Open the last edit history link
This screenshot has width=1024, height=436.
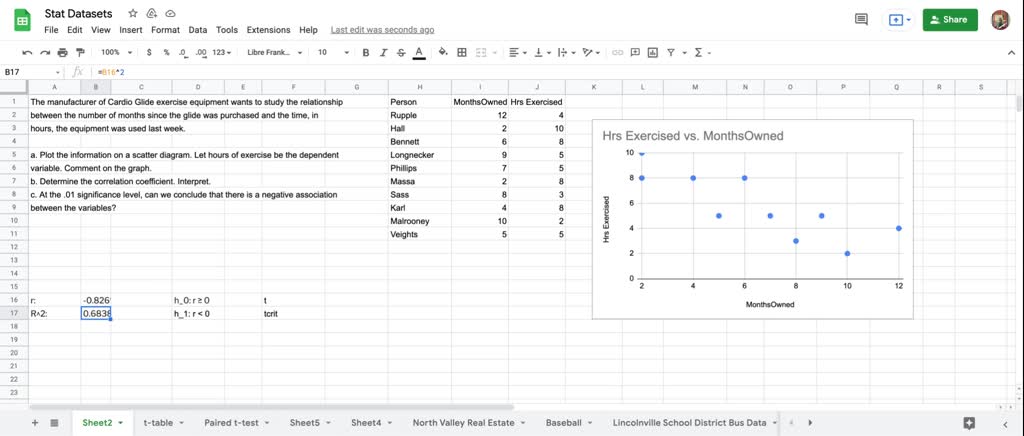click(382, 30)
